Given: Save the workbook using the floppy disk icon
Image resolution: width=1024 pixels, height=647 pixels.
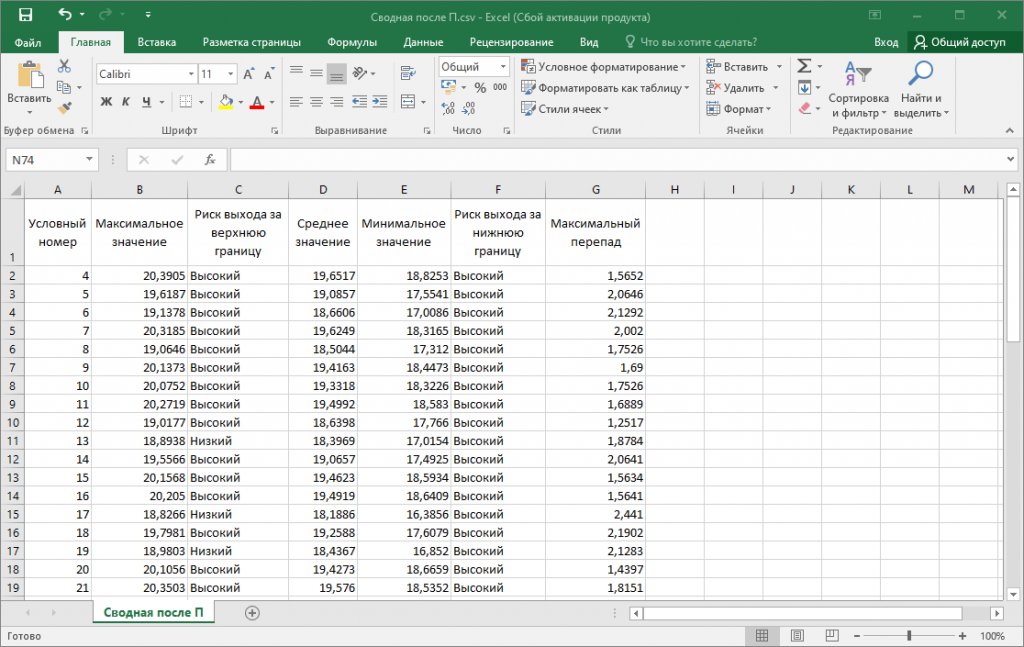Looking at the screenshot, I should (x=25, y=15).
